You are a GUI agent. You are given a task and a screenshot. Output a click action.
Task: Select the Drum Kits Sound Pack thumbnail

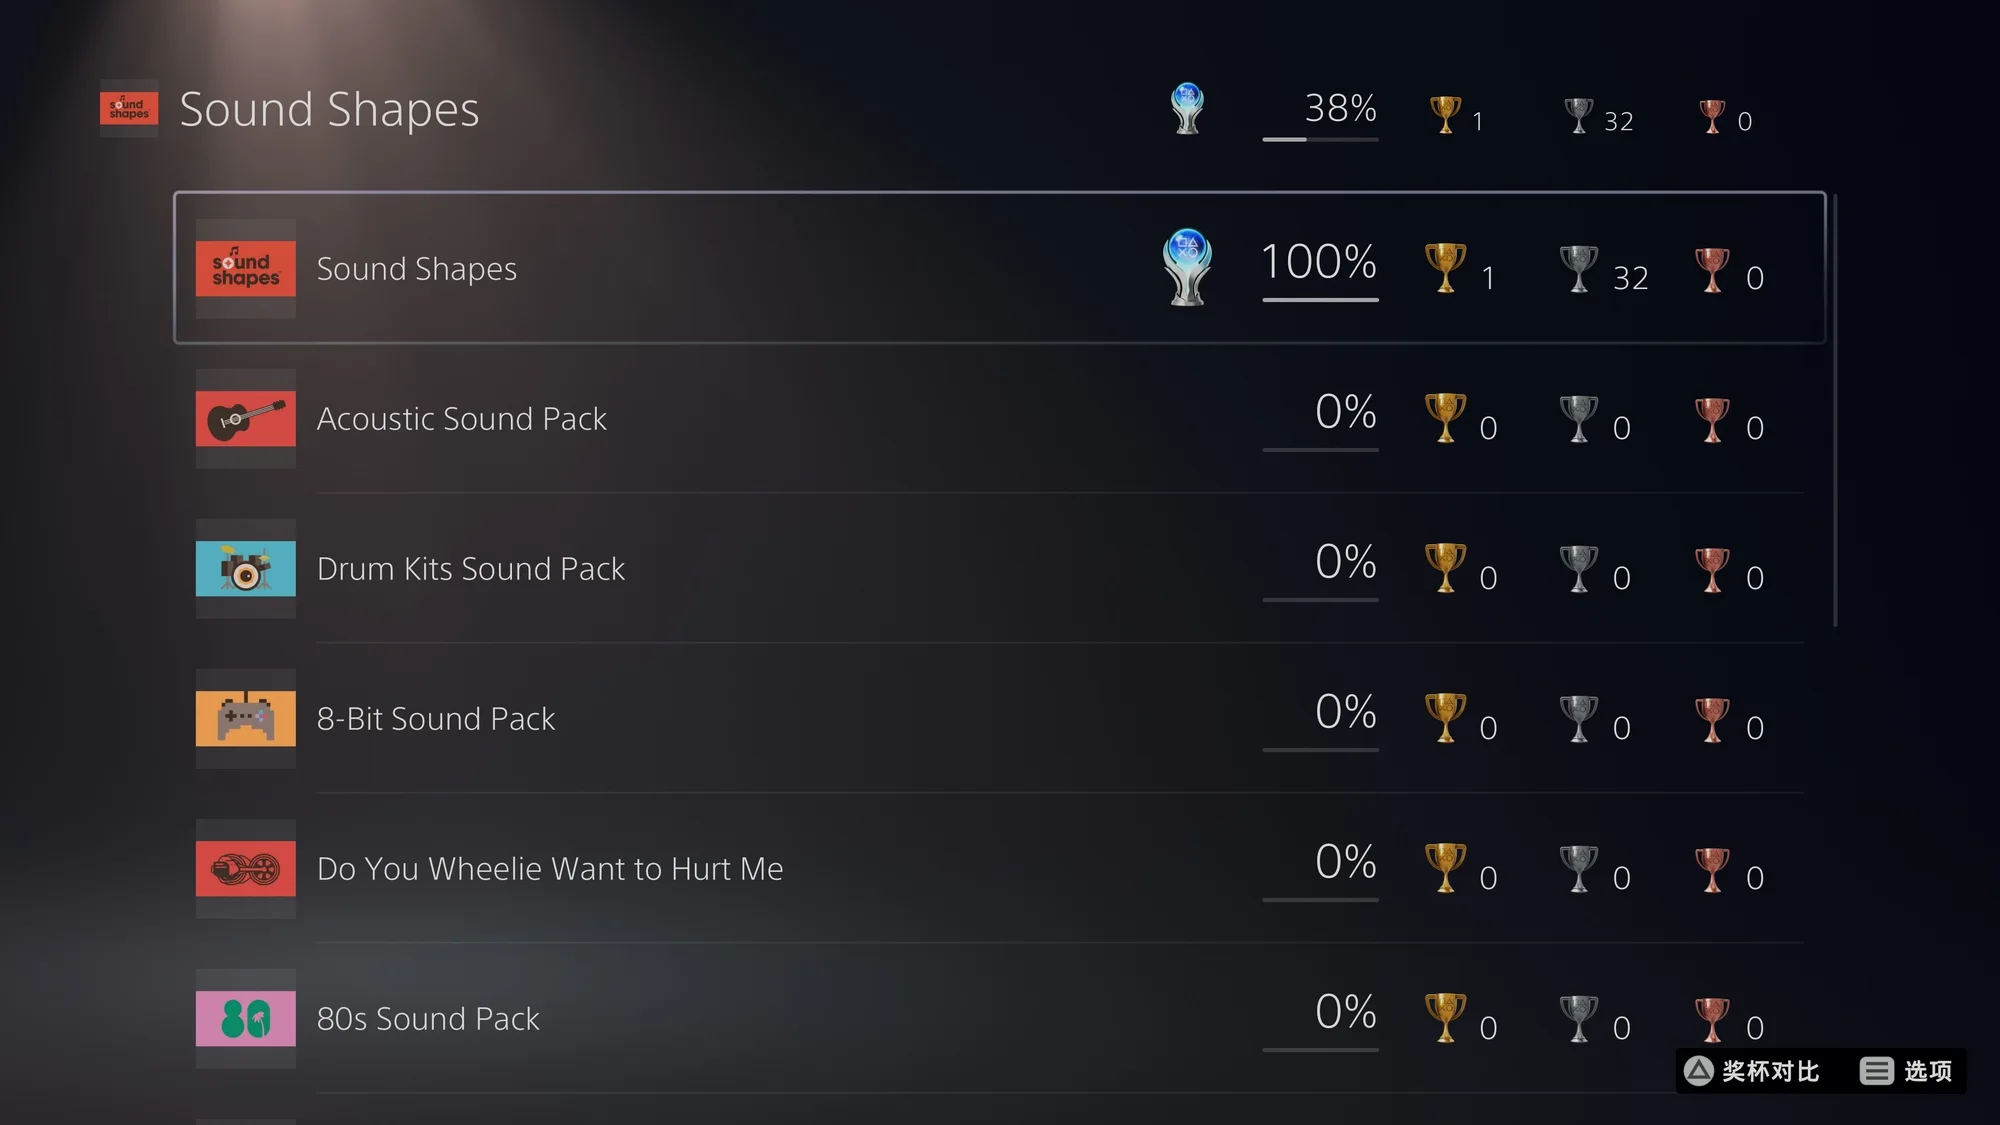pos(246,568)
